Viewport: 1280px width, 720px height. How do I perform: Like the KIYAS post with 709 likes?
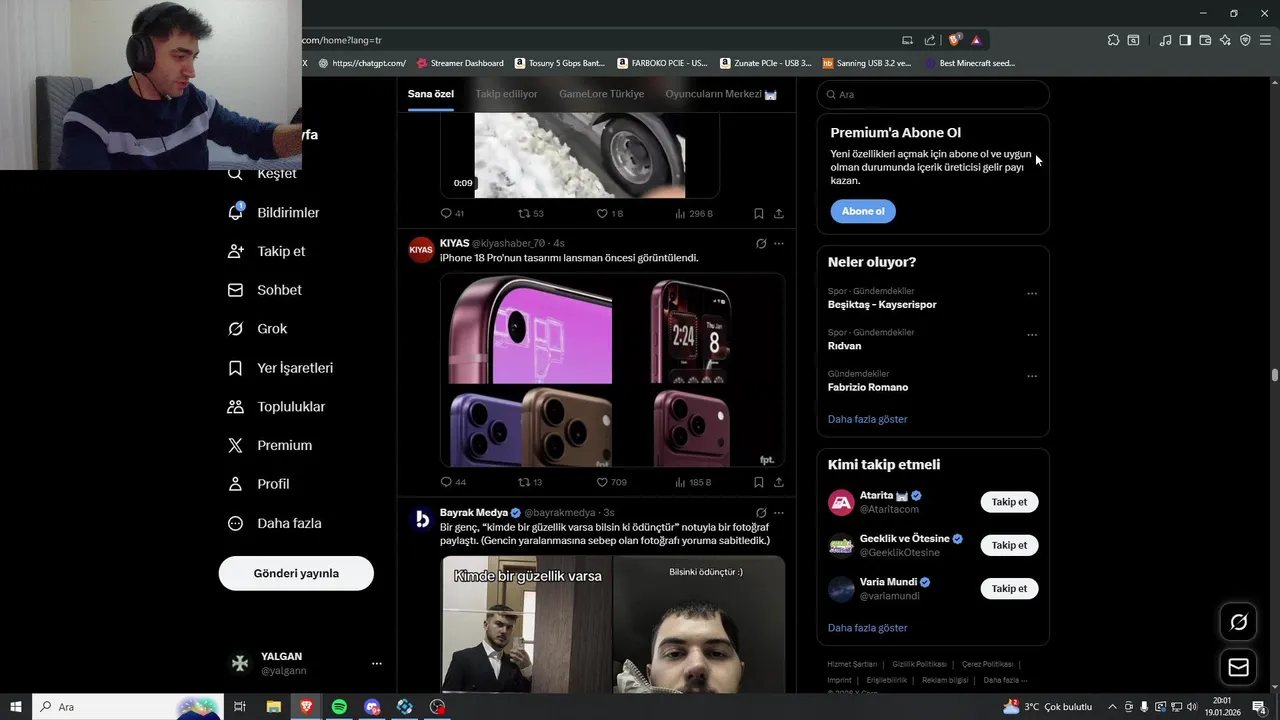tap(611, 482)
